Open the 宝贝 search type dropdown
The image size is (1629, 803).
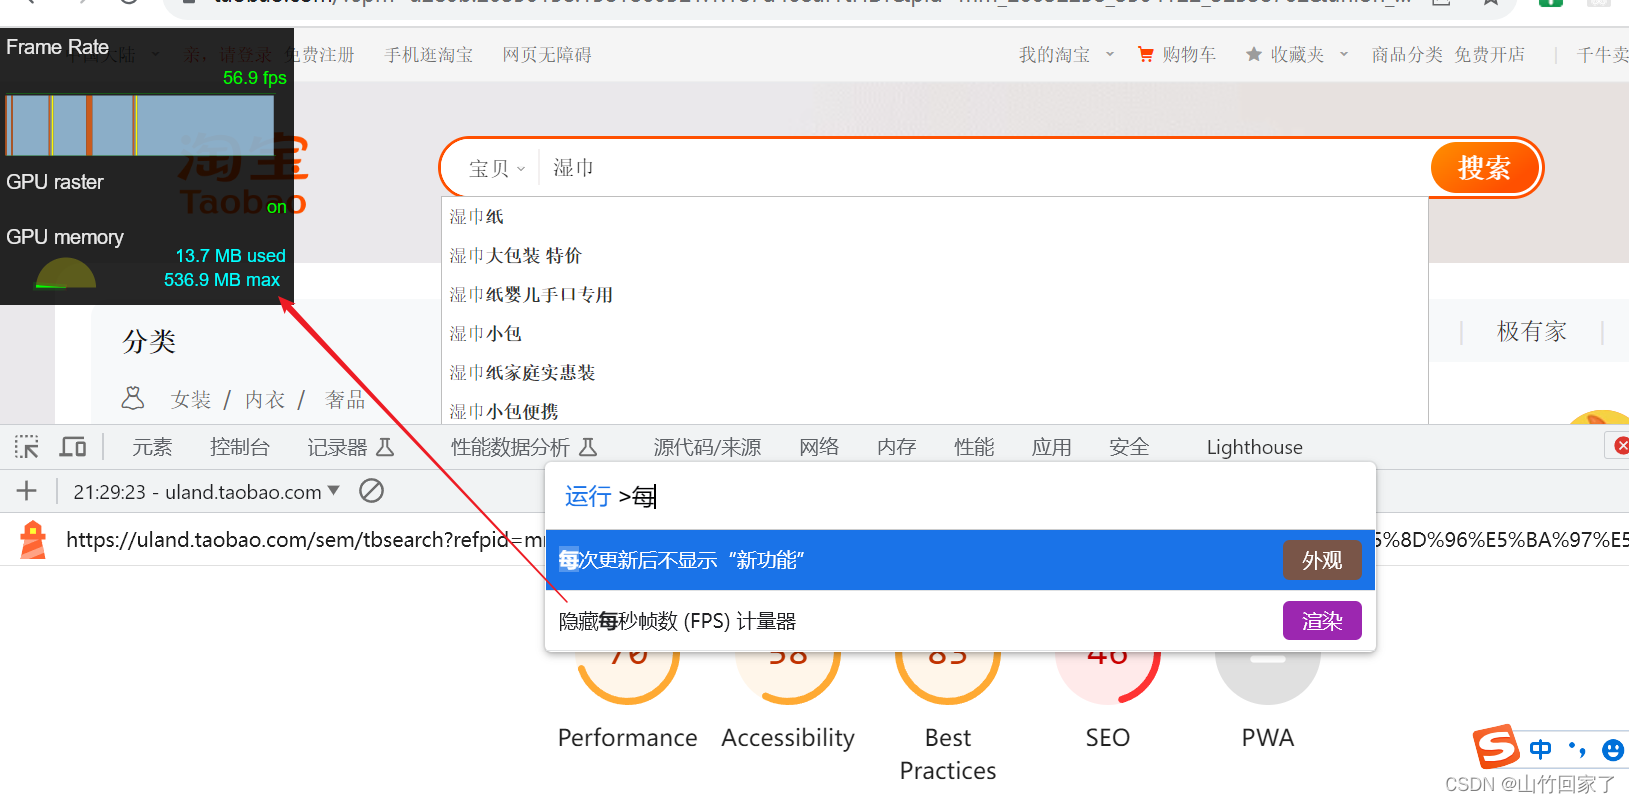click(x=497, y=168)
